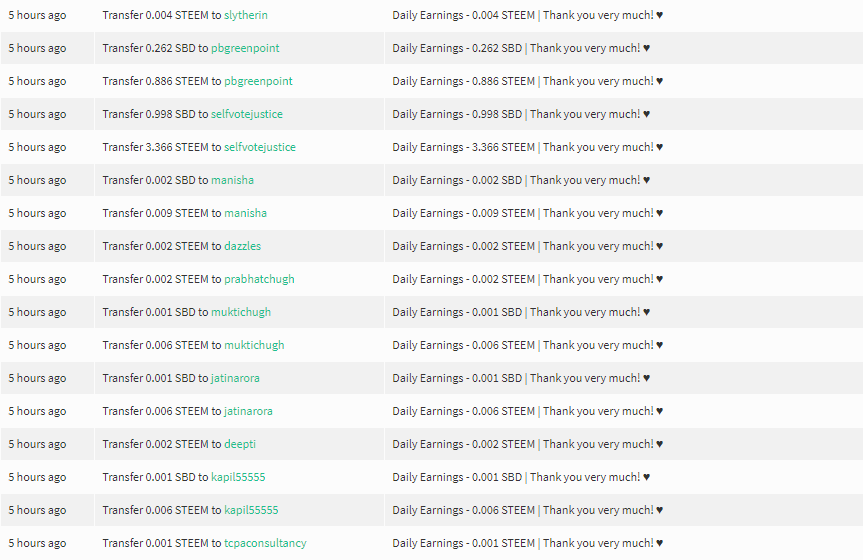Image resolution: width=863 pixels, height=560 pixels.
Task: Open kapil55555 link in 0.001 SBD transfer
Action: pos(238,477)
